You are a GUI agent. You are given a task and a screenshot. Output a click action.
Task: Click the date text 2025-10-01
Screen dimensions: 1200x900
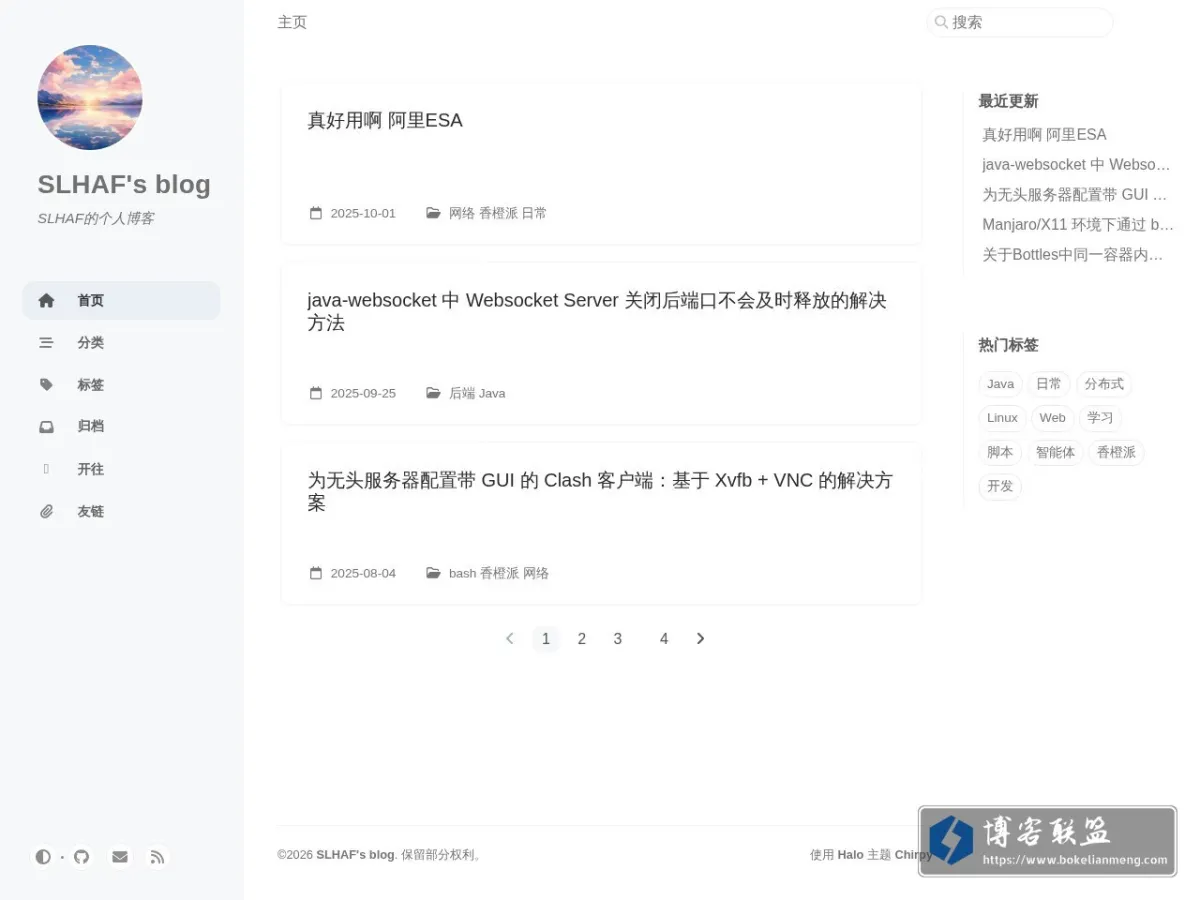coord(363,213)
